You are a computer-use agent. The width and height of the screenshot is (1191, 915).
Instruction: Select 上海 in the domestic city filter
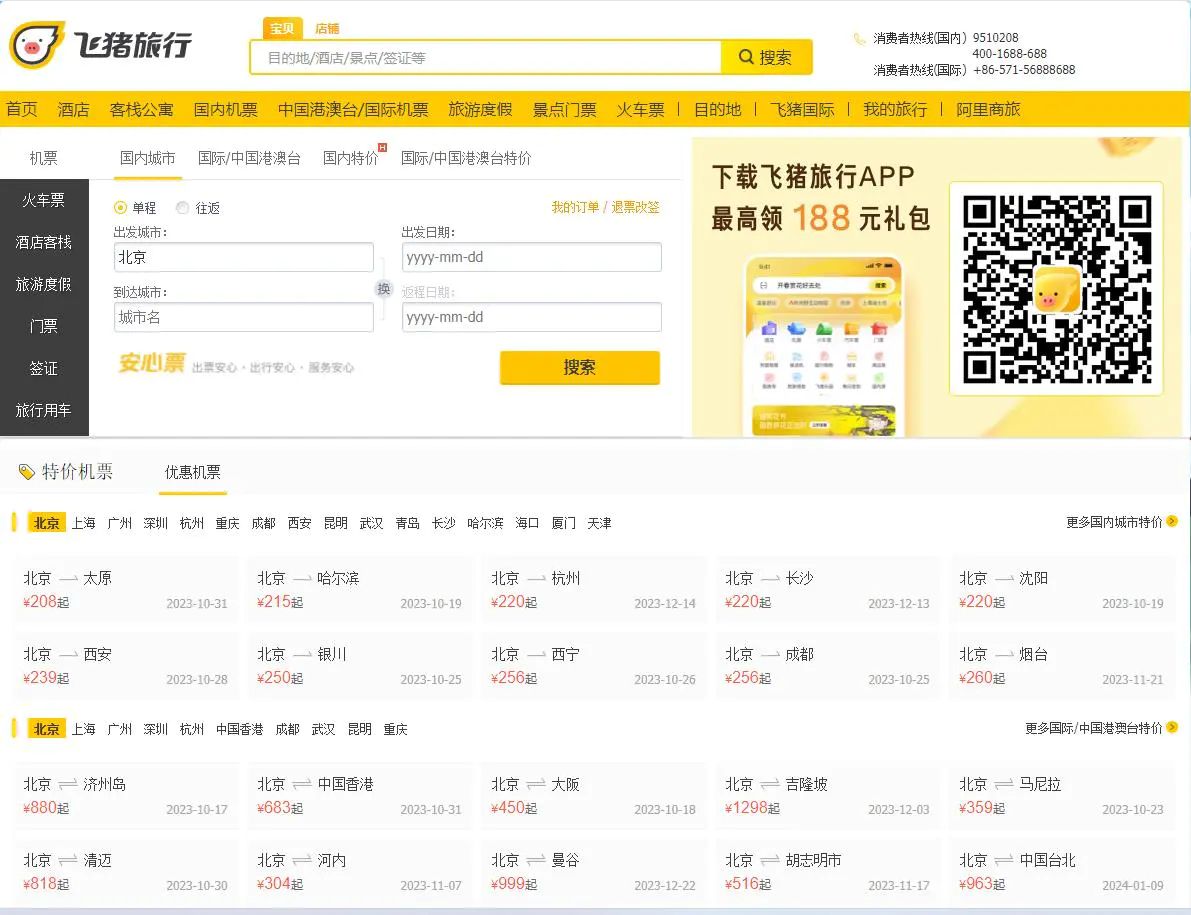pyautogui.click(x=84, y=523)
